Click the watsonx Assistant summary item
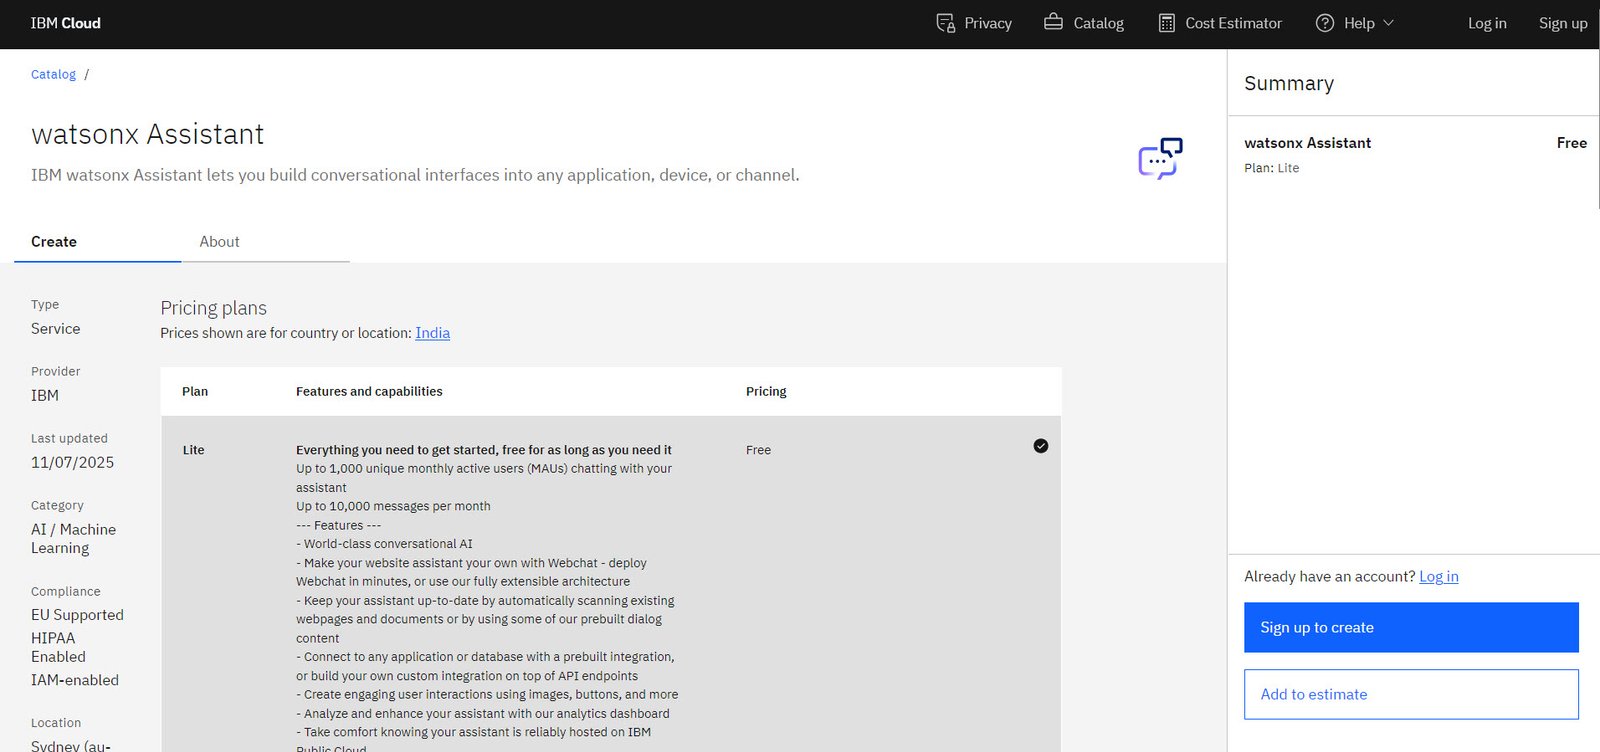Viewport: 1600px width, 752px height. pyautogui.click(x=1307, y=143)
